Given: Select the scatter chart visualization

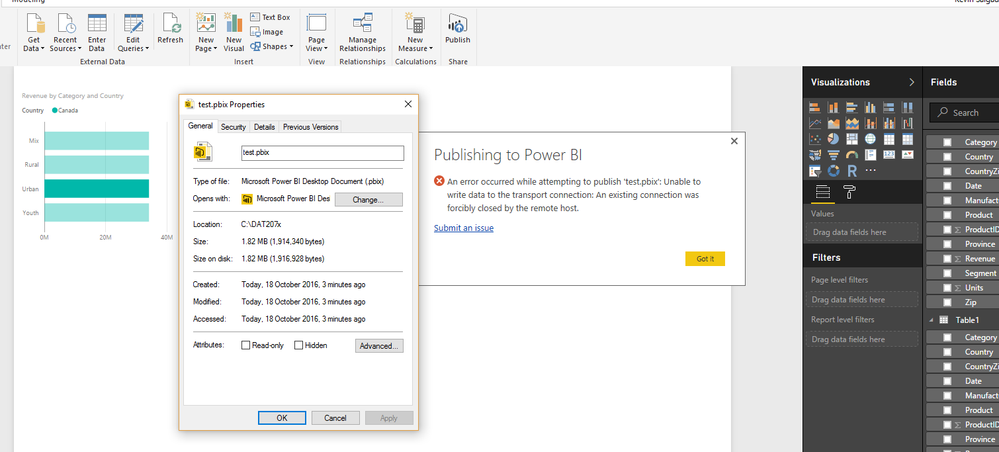Looking at the screenshot, I should [815, 139].
